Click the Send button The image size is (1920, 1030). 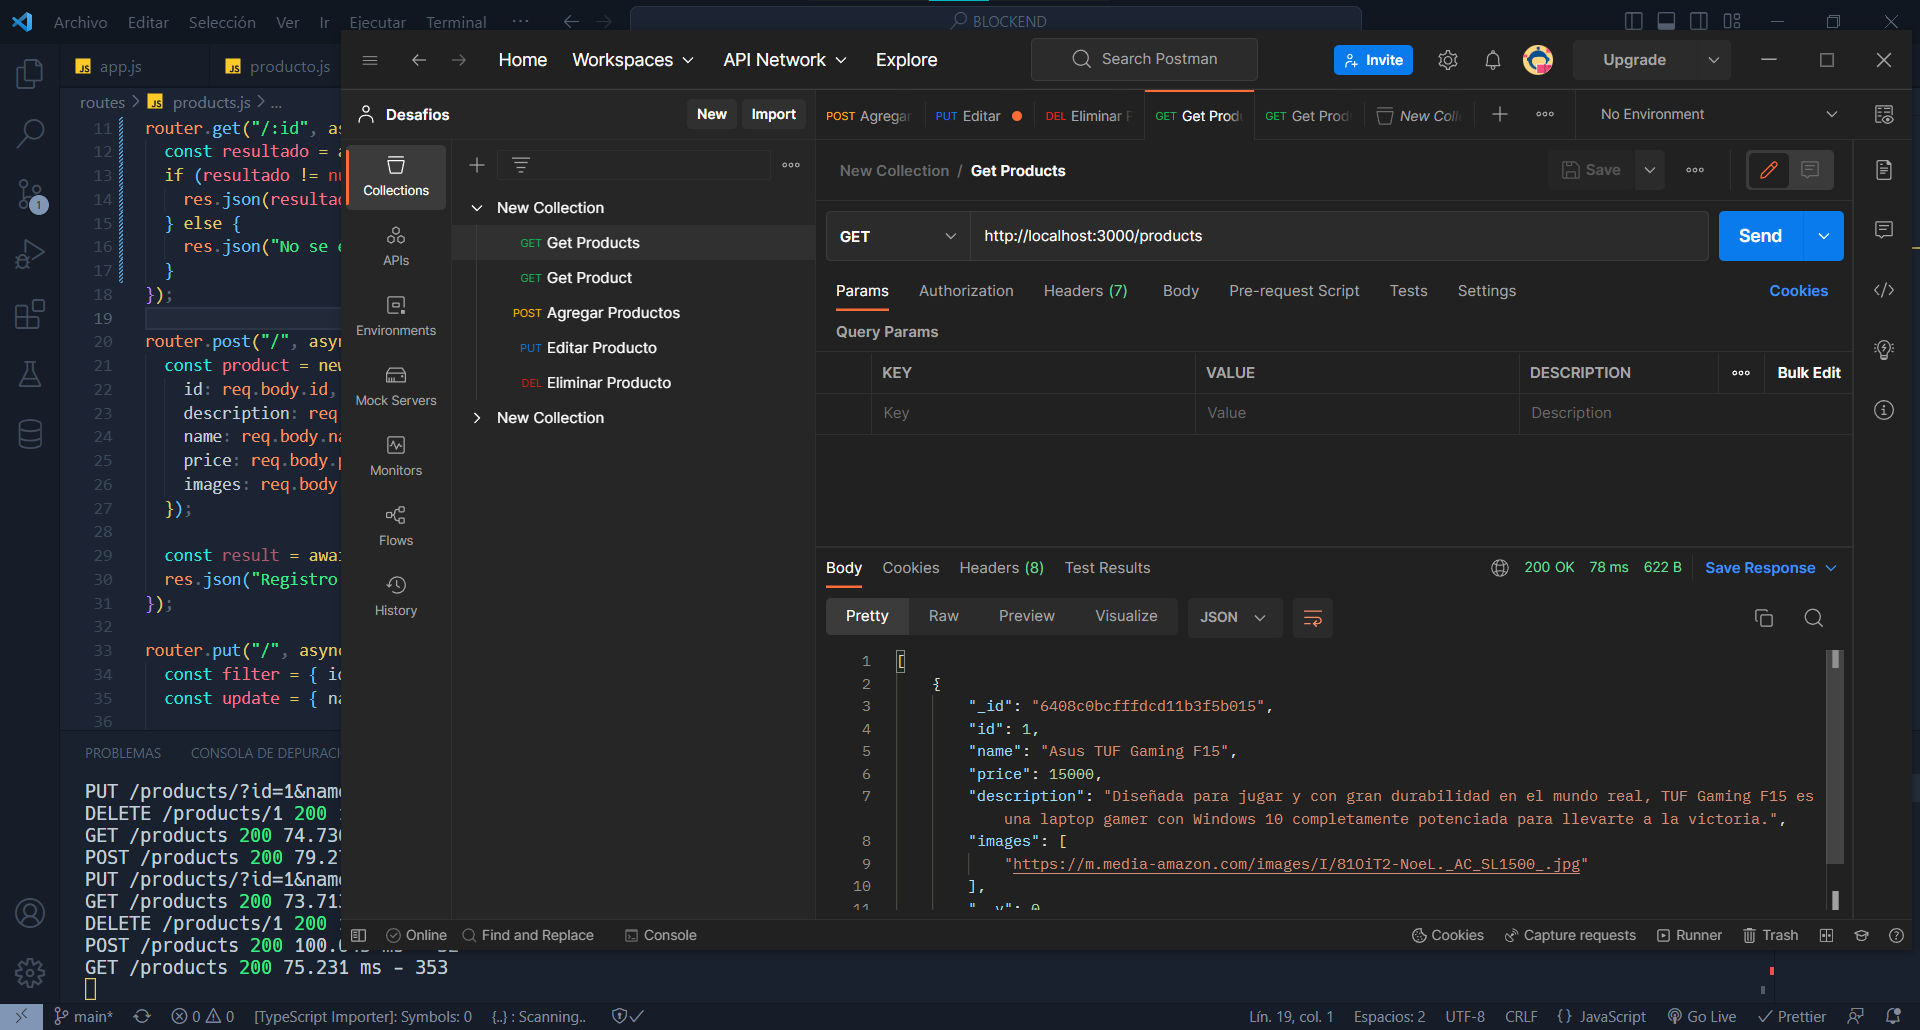pos(1760,236)
